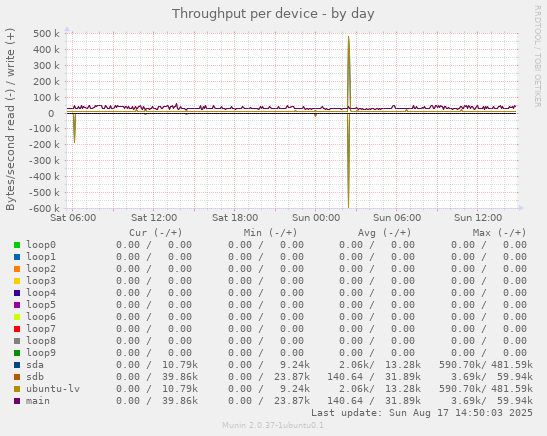Click the 'Sun 00:00' x-axis label
This screenshot has height=436, width=547.
(316, 218)
